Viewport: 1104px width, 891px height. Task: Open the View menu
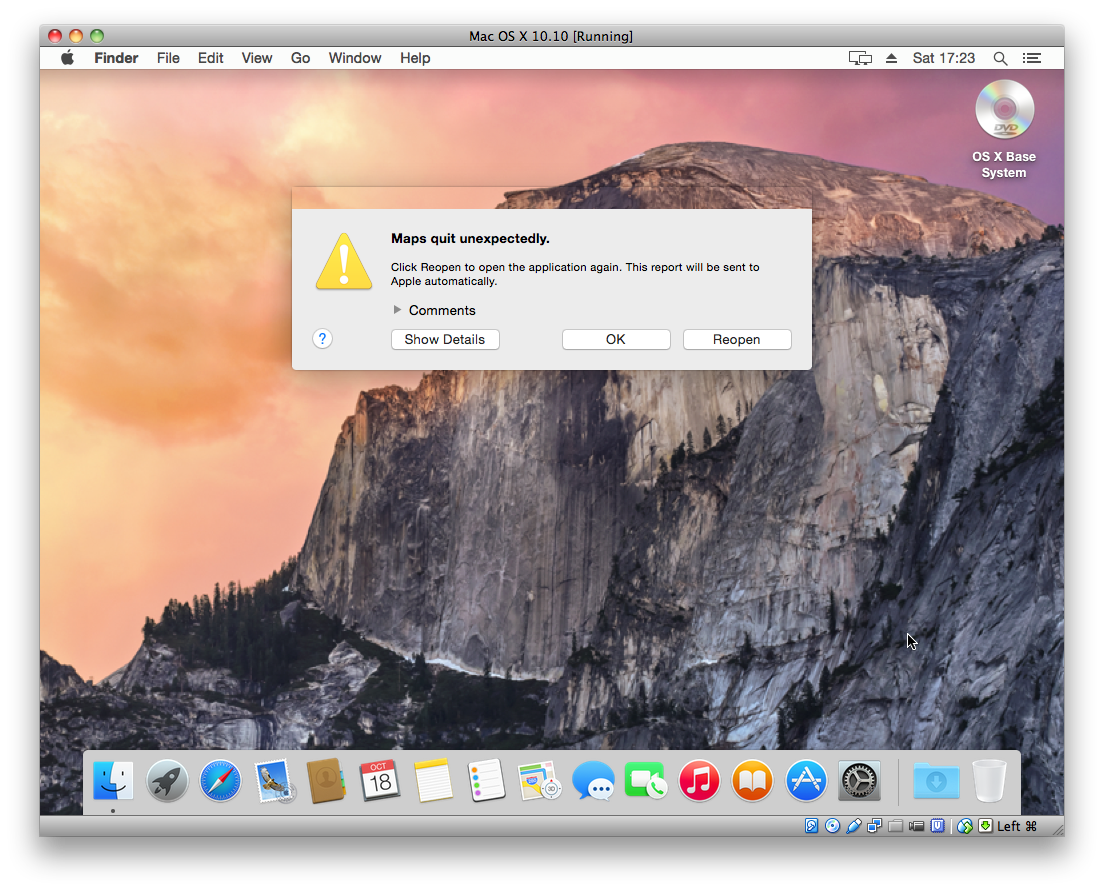tap(257, 58)
